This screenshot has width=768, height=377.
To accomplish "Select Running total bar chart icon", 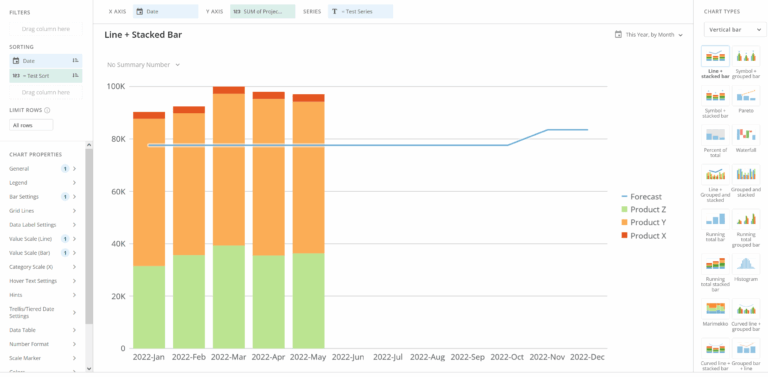I will [715, 219].
